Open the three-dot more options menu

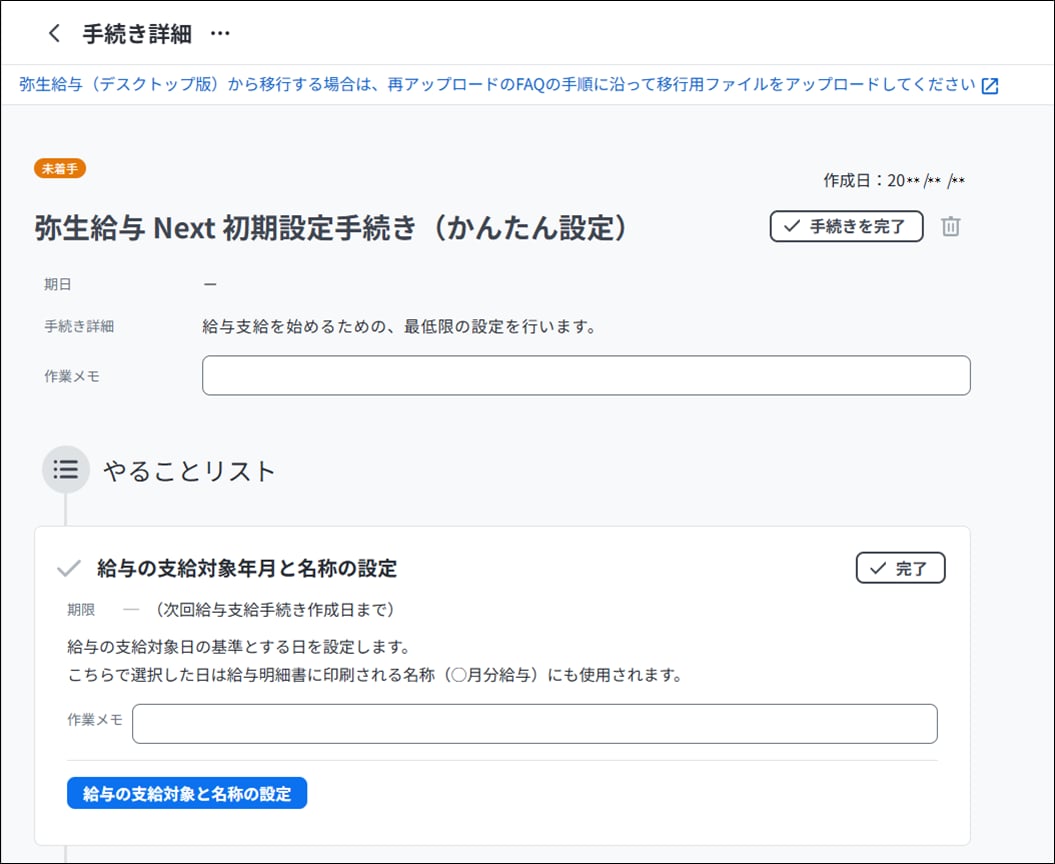pos(220,33)
